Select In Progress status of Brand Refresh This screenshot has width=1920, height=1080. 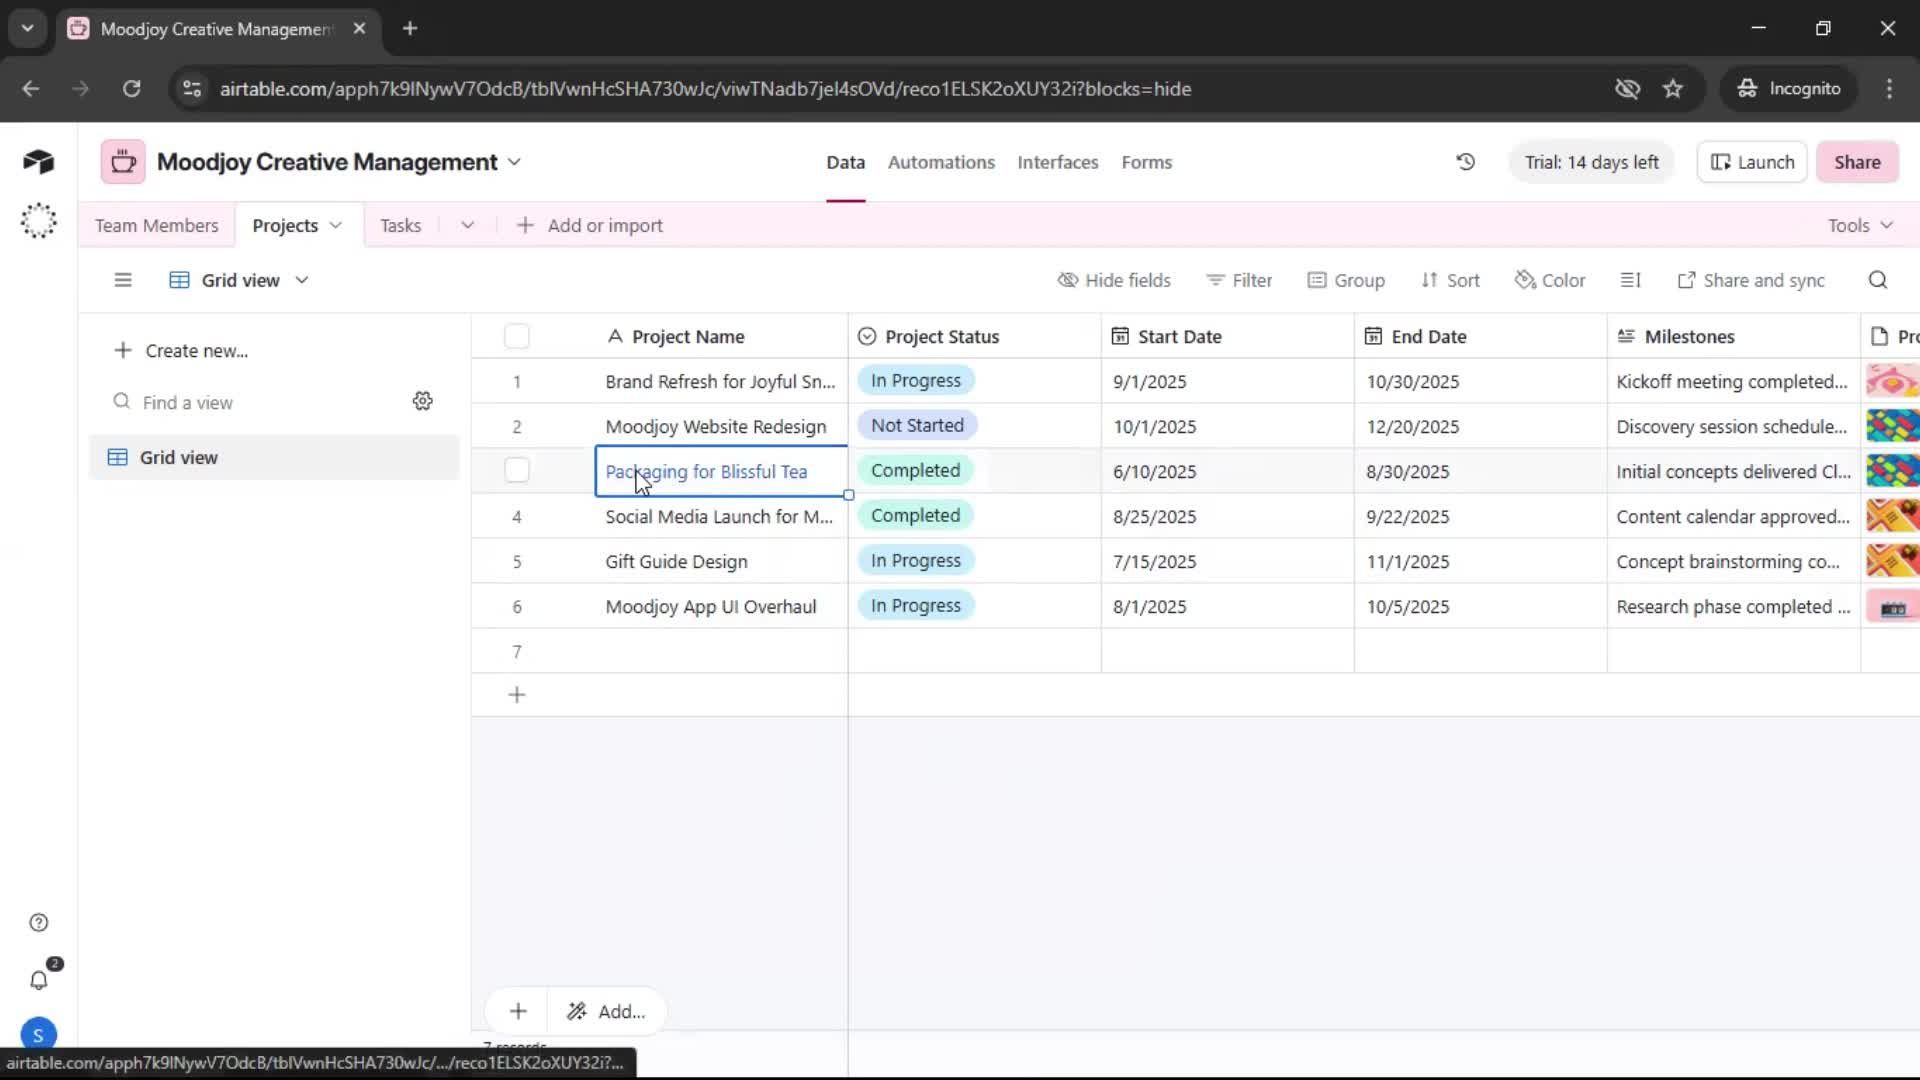pos(915,380)
